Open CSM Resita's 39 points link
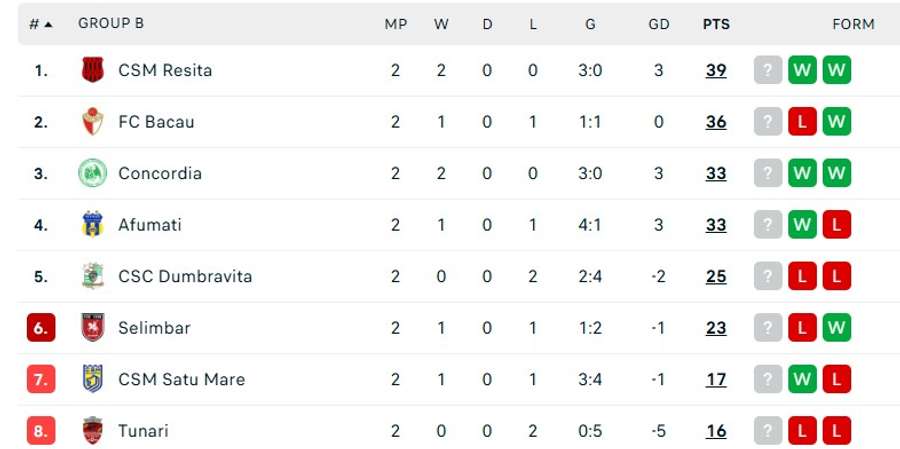Image resolution: width=900 pixels, height=449 pixels. 716,70
